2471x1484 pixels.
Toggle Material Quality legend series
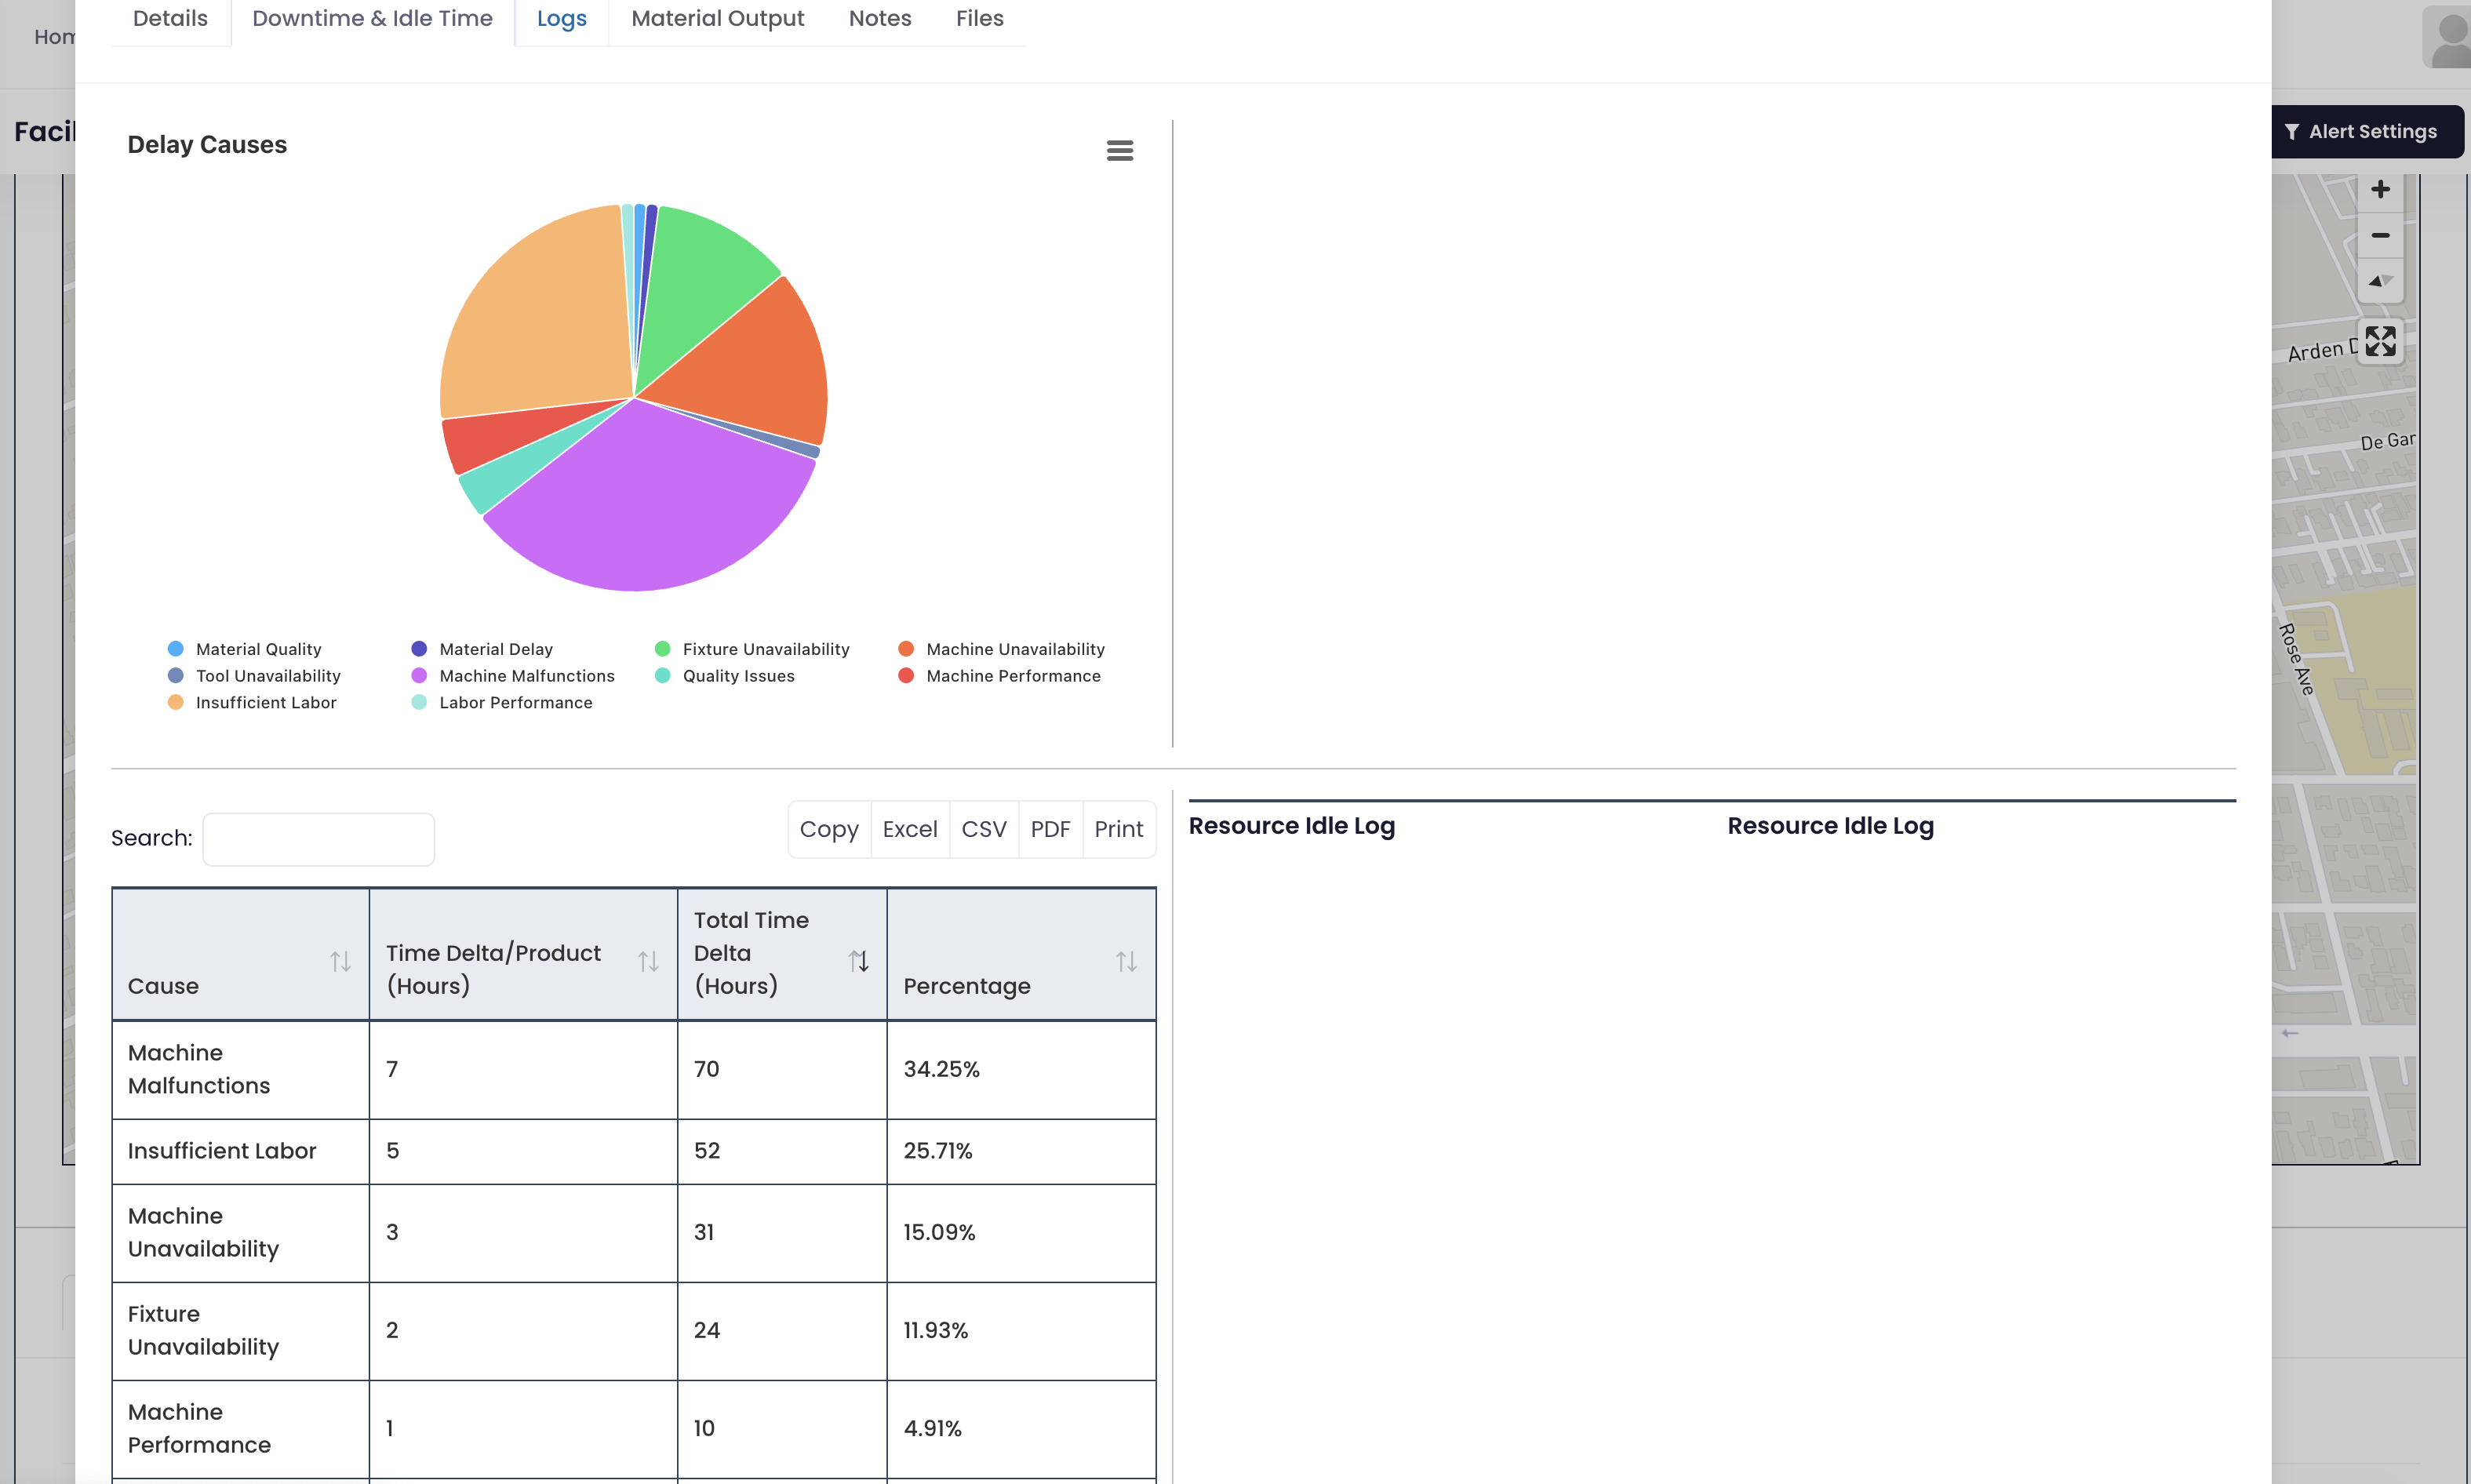(x=258, y=649)
